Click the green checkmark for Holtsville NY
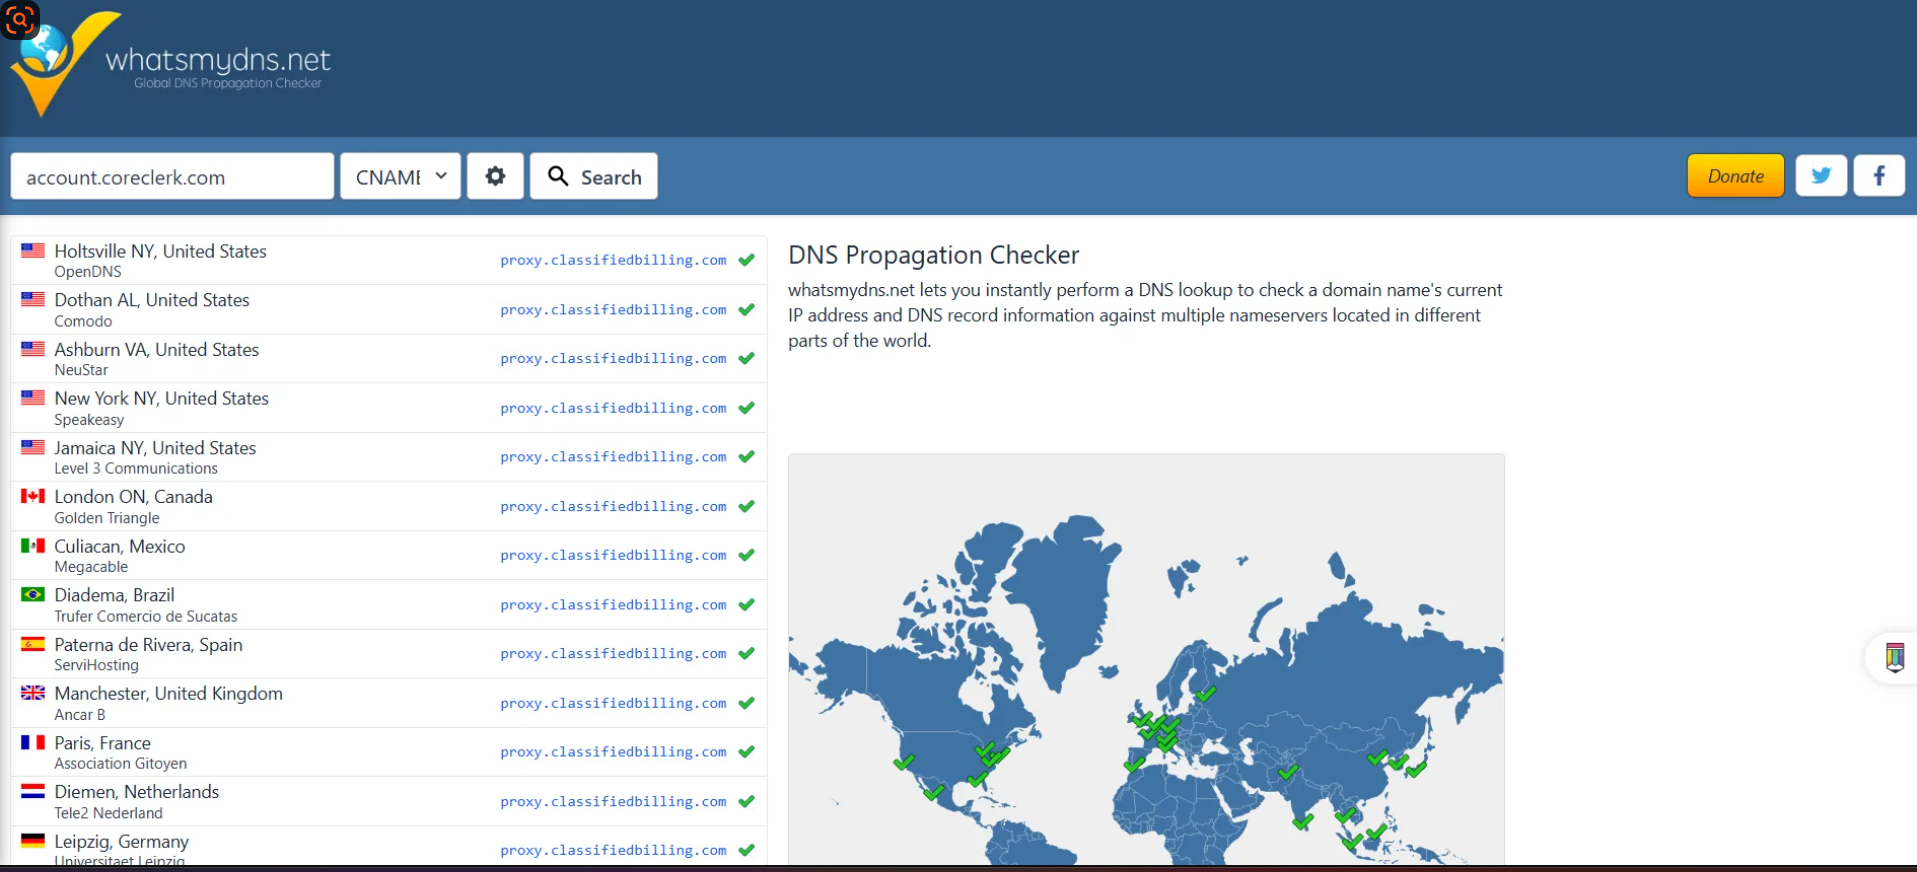The image size is (1917, 872). pyautogui.click(x=746, y=260)
